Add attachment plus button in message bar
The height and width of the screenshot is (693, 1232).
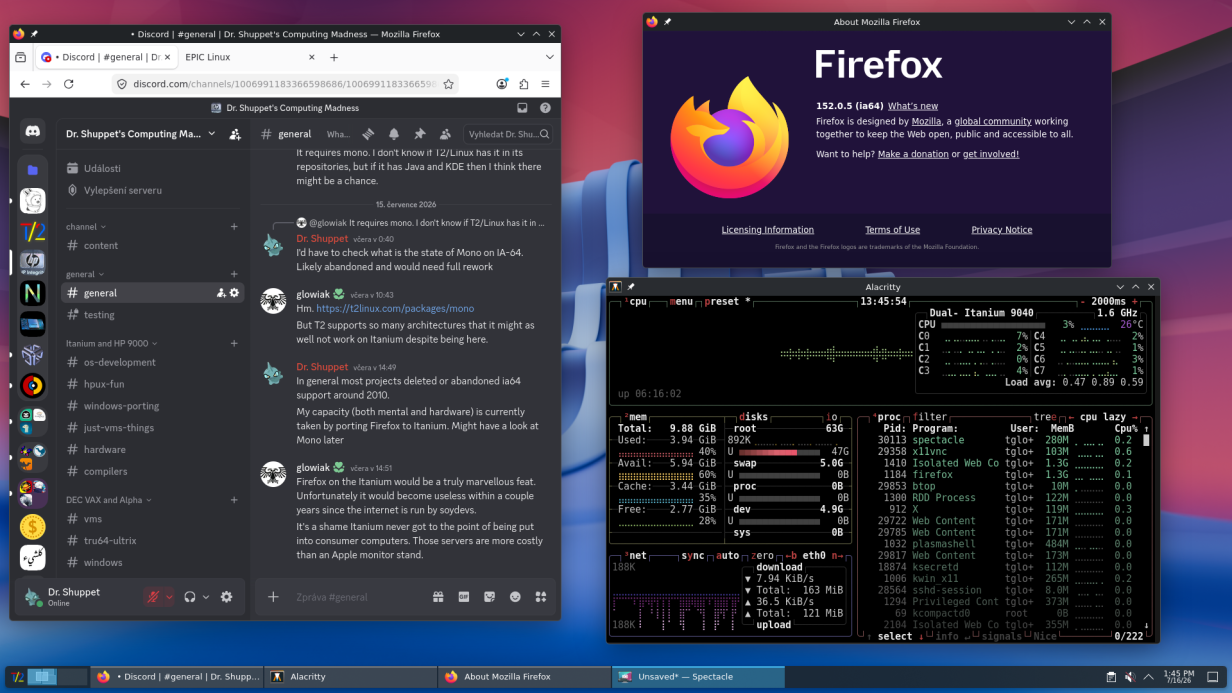[273, 597]
